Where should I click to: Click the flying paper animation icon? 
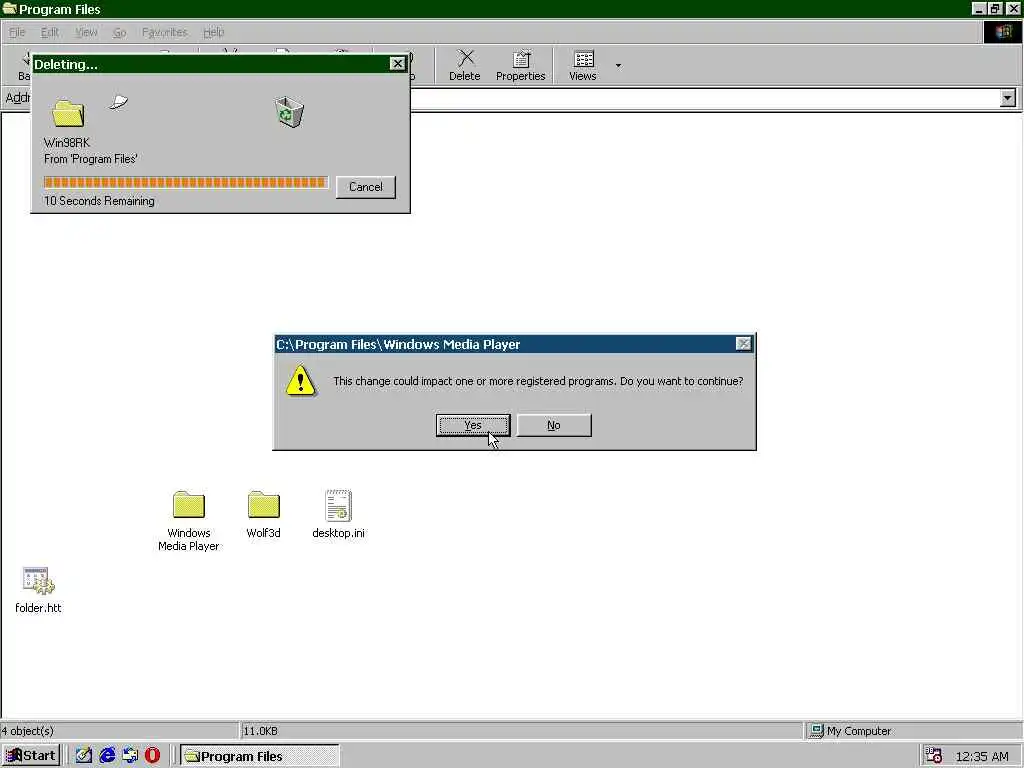pos(119,102)
